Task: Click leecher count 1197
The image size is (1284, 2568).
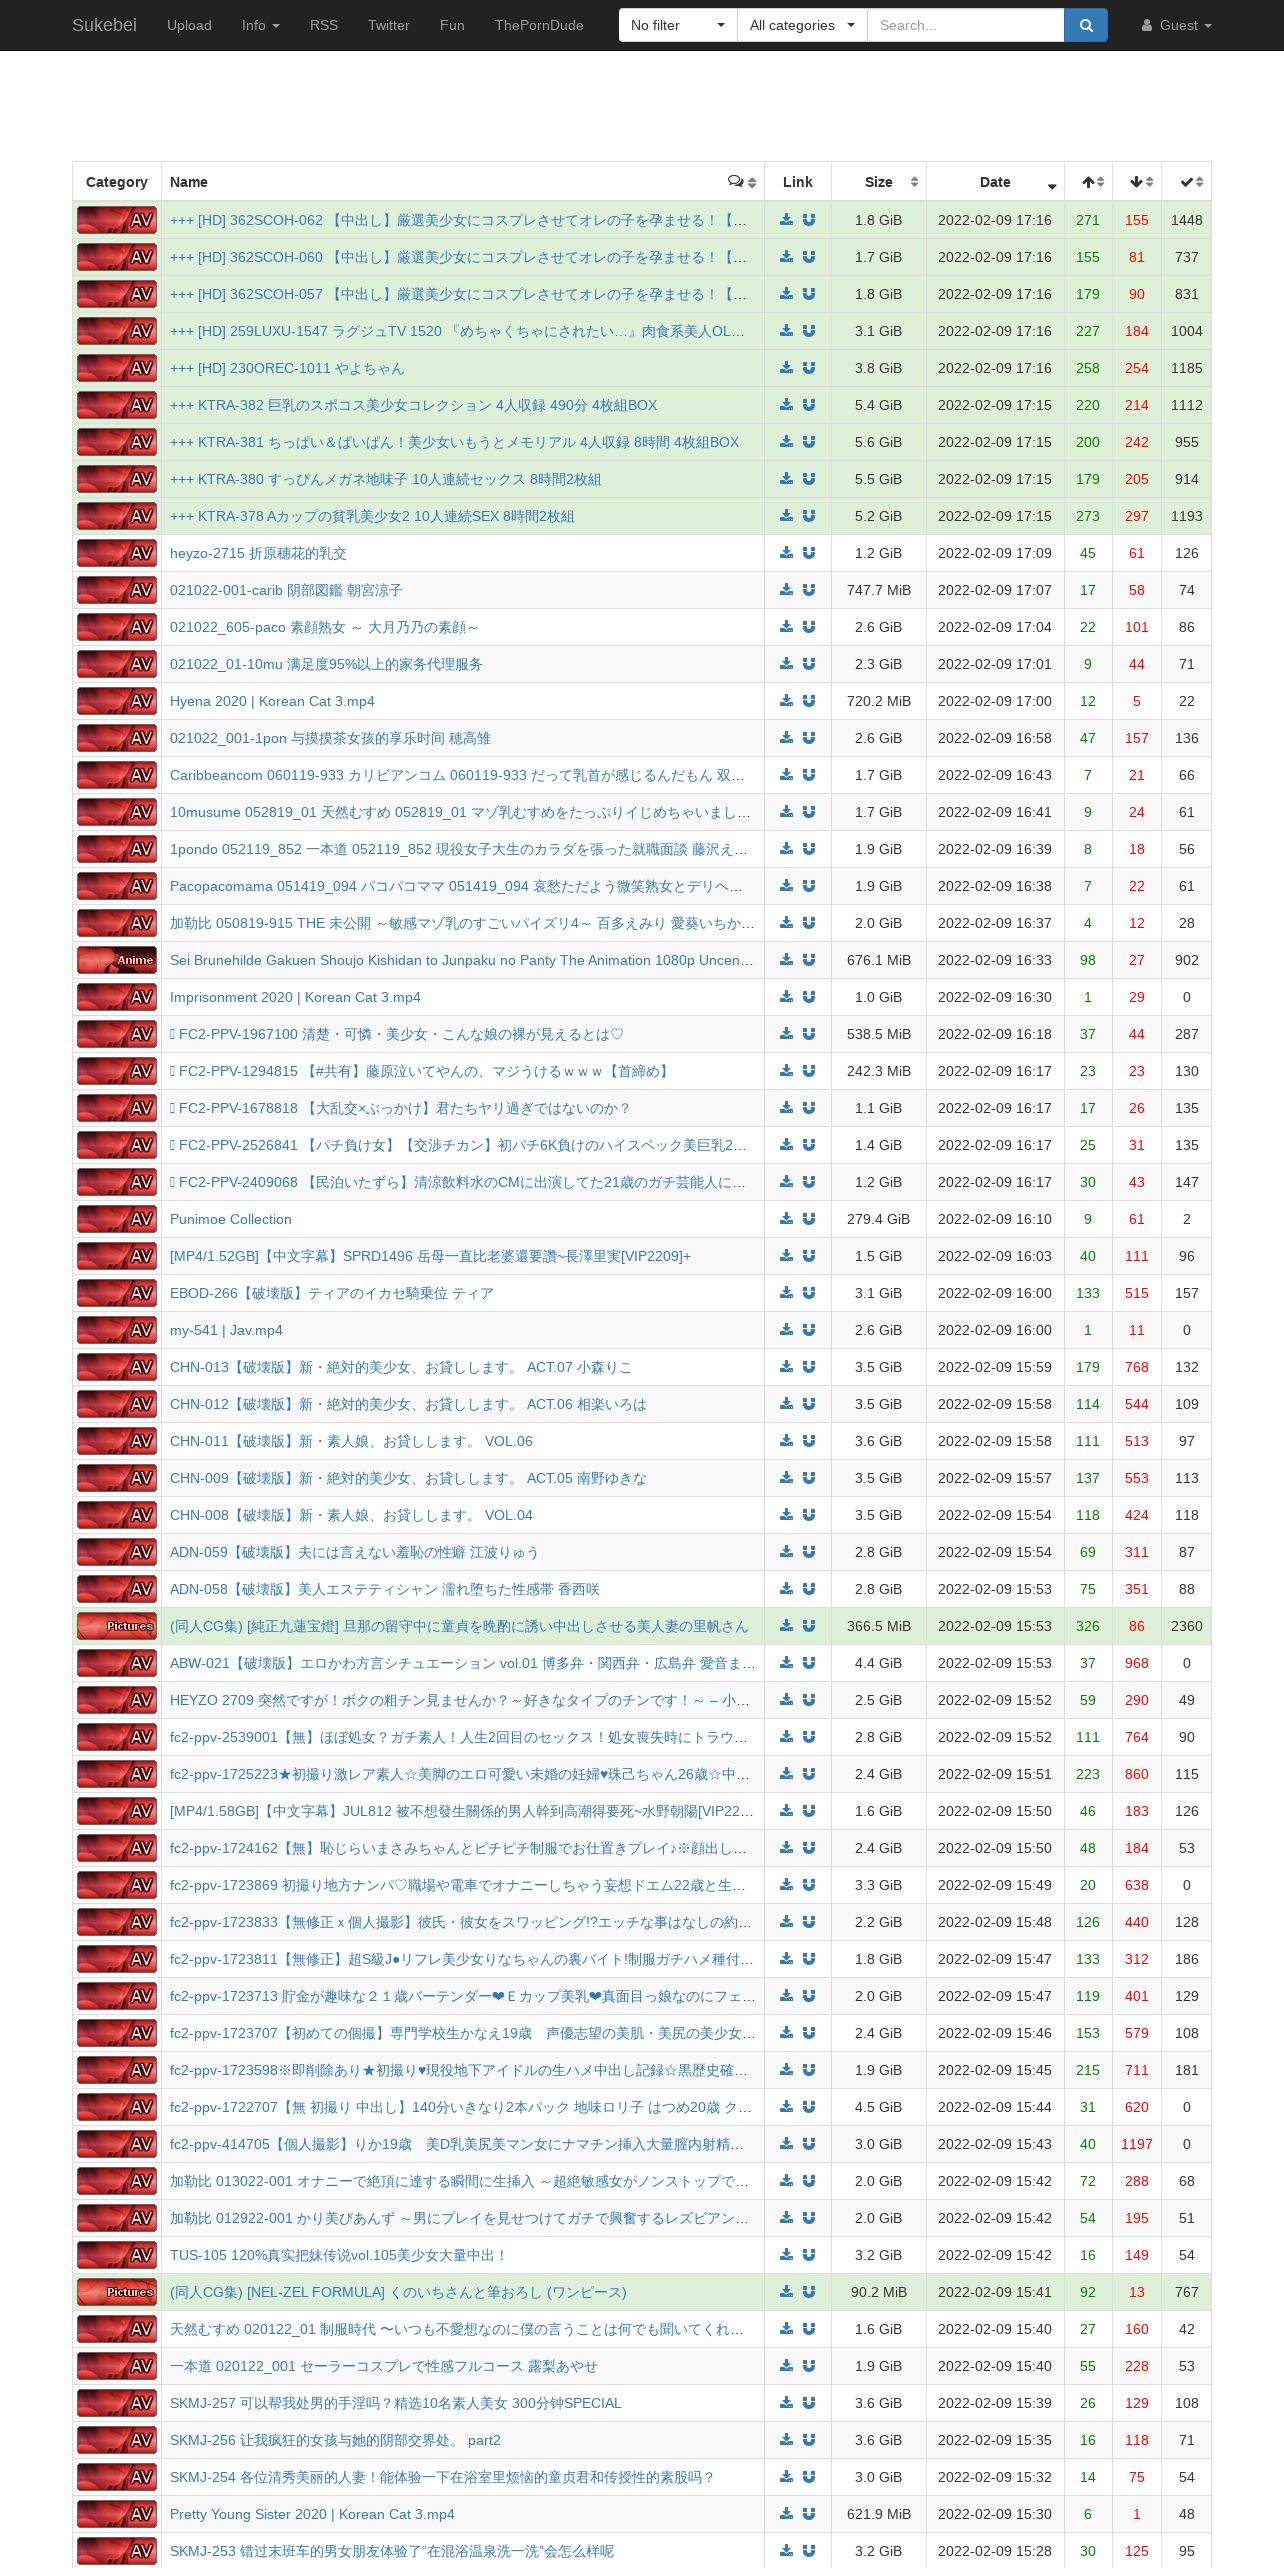Action: click(x=1137, y=2144)
